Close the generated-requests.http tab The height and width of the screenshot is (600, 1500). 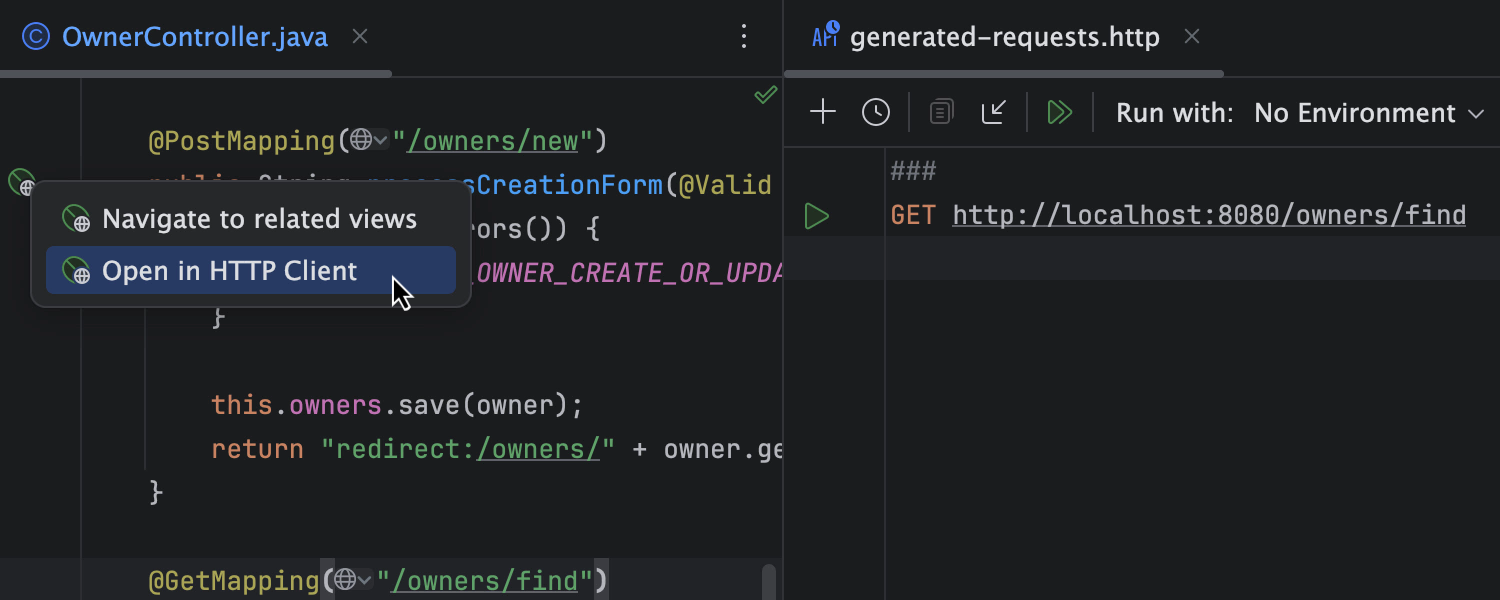point(1191,37)
